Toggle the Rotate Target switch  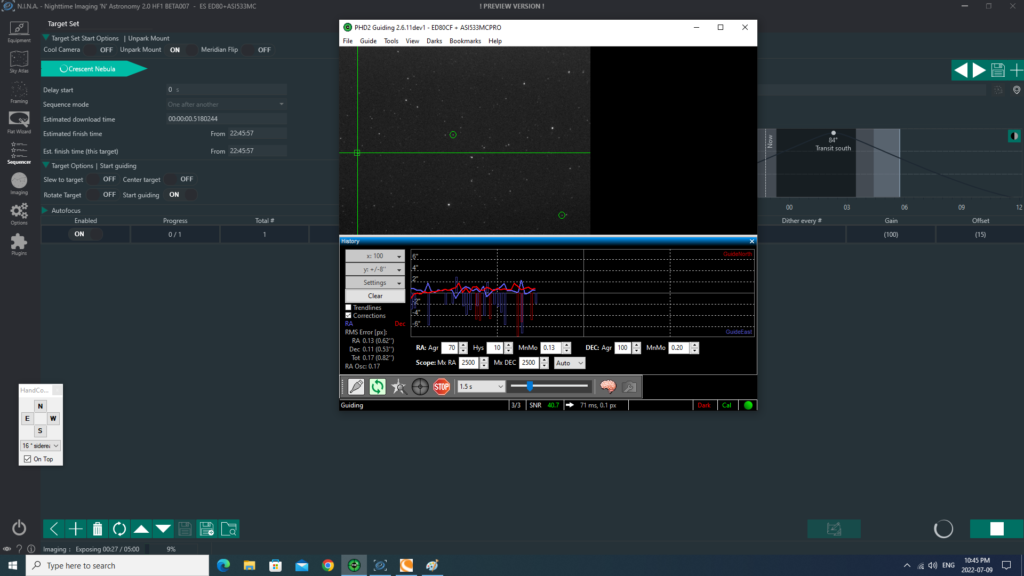tap(101, 195)
